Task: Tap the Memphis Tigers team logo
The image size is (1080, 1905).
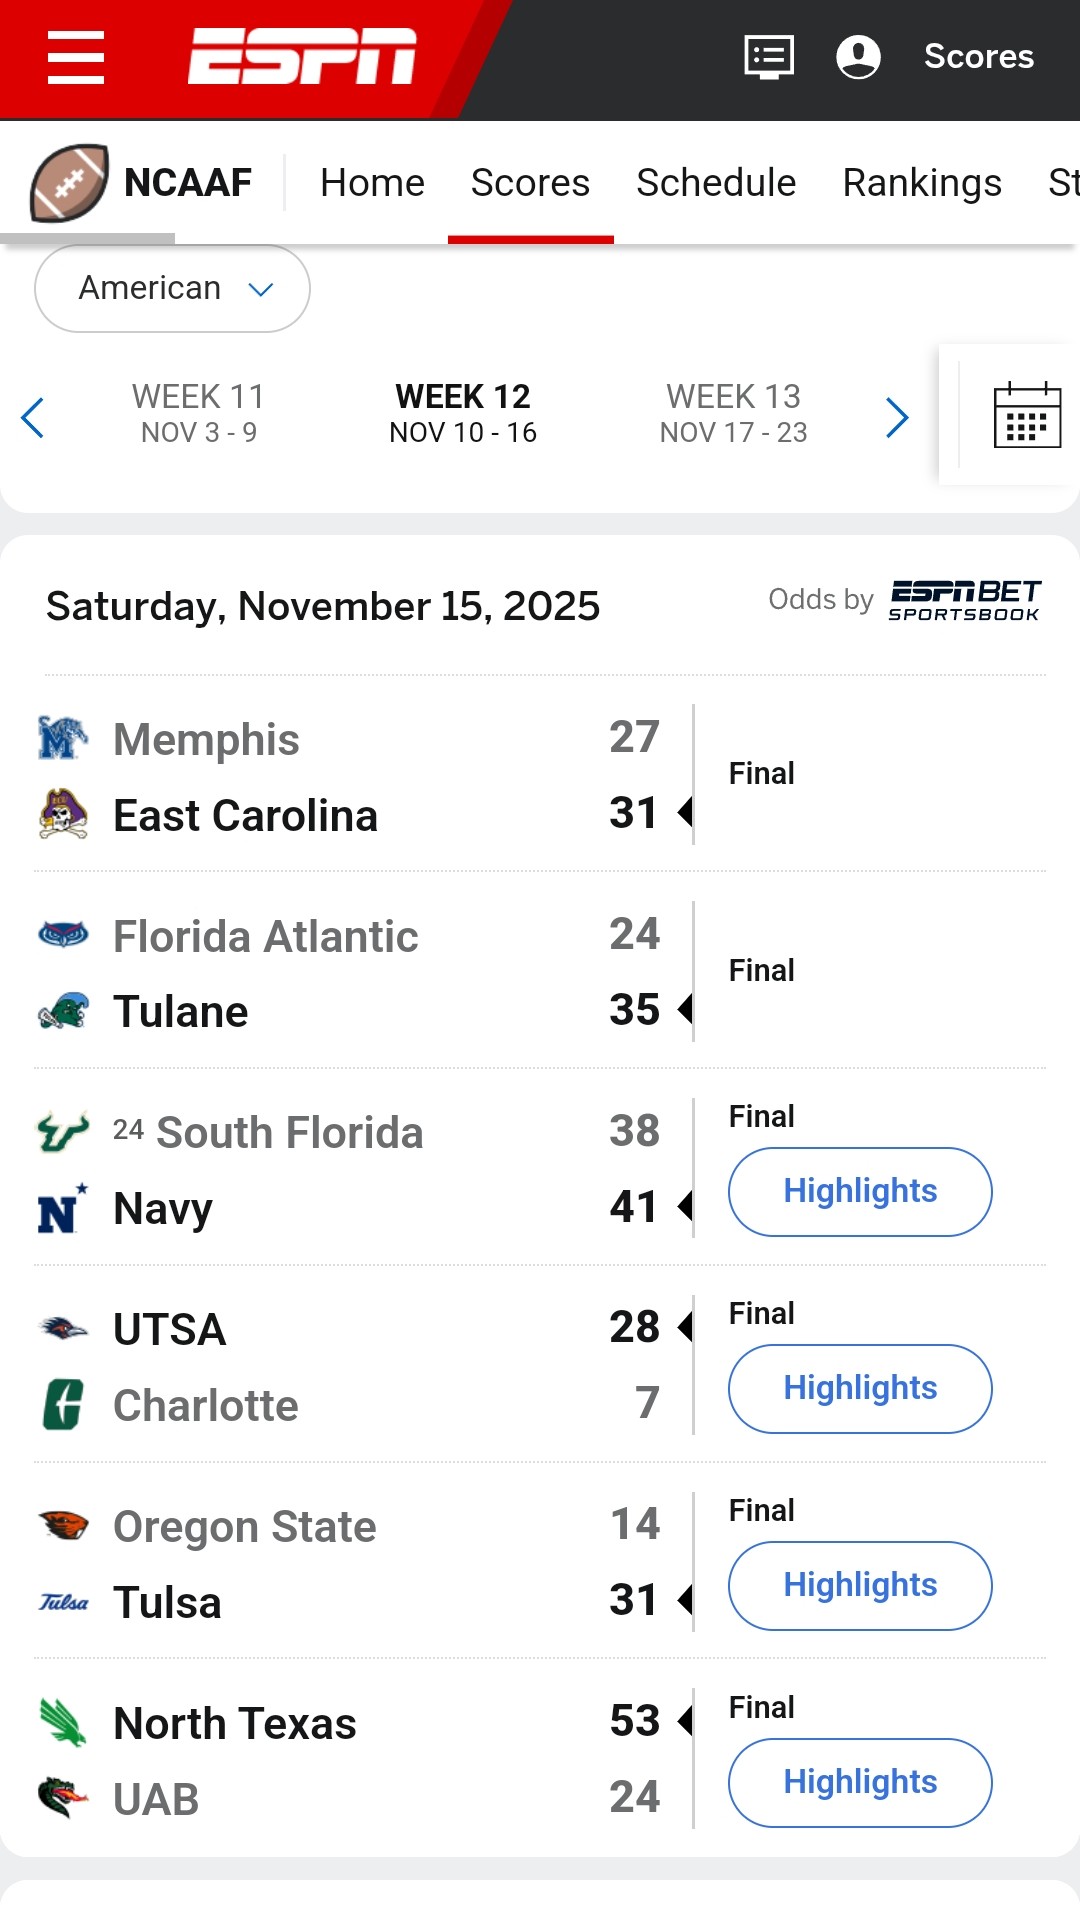Action: pyautogui.click(x=63, y=739)
